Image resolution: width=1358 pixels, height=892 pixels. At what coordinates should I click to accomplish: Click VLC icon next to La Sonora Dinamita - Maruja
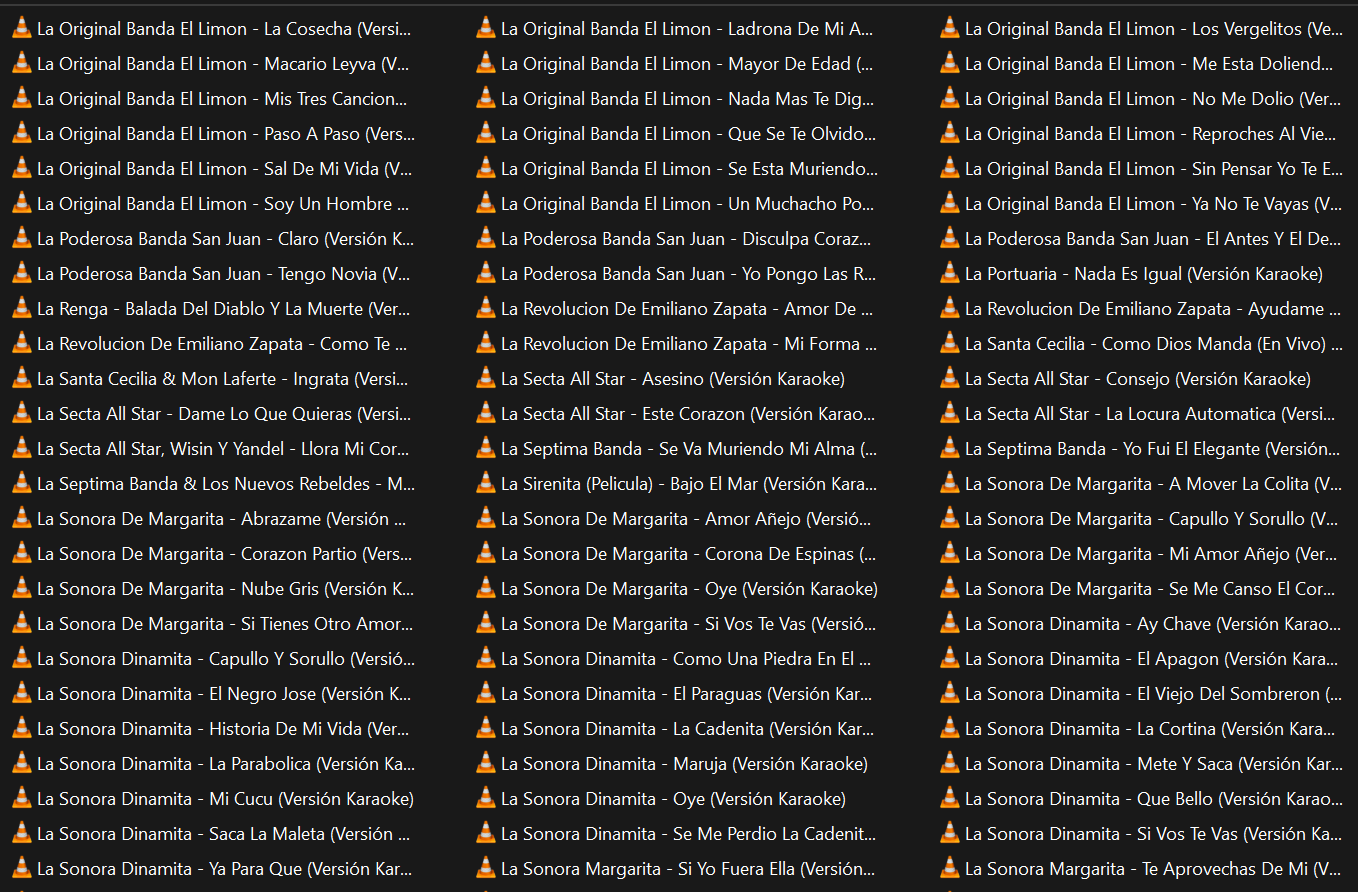pos(485,763)
